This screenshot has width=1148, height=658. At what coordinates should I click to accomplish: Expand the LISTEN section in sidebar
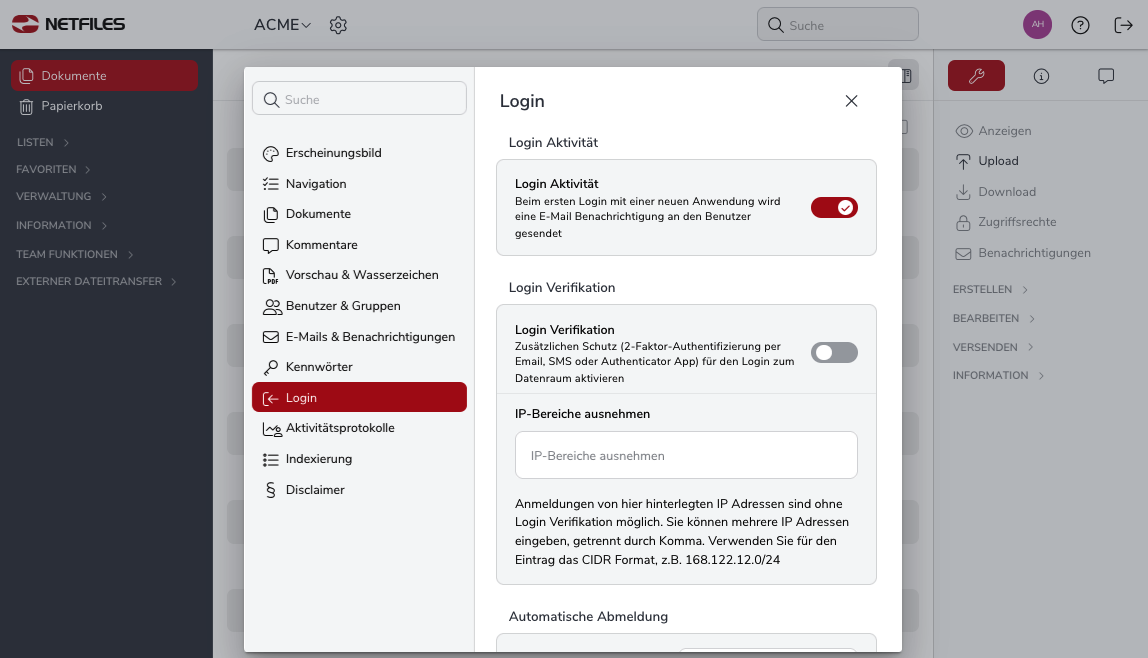[x=43, y=143]
